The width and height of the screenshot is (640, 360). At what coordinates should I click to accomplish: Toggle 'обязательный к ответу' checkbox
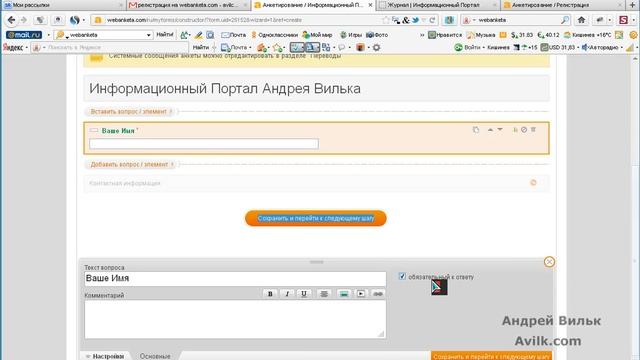click(402, 276)
